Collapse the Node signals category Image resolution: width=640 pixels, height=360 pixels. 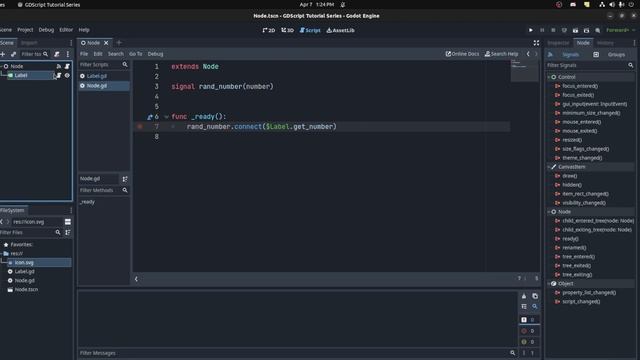[549, 212]
